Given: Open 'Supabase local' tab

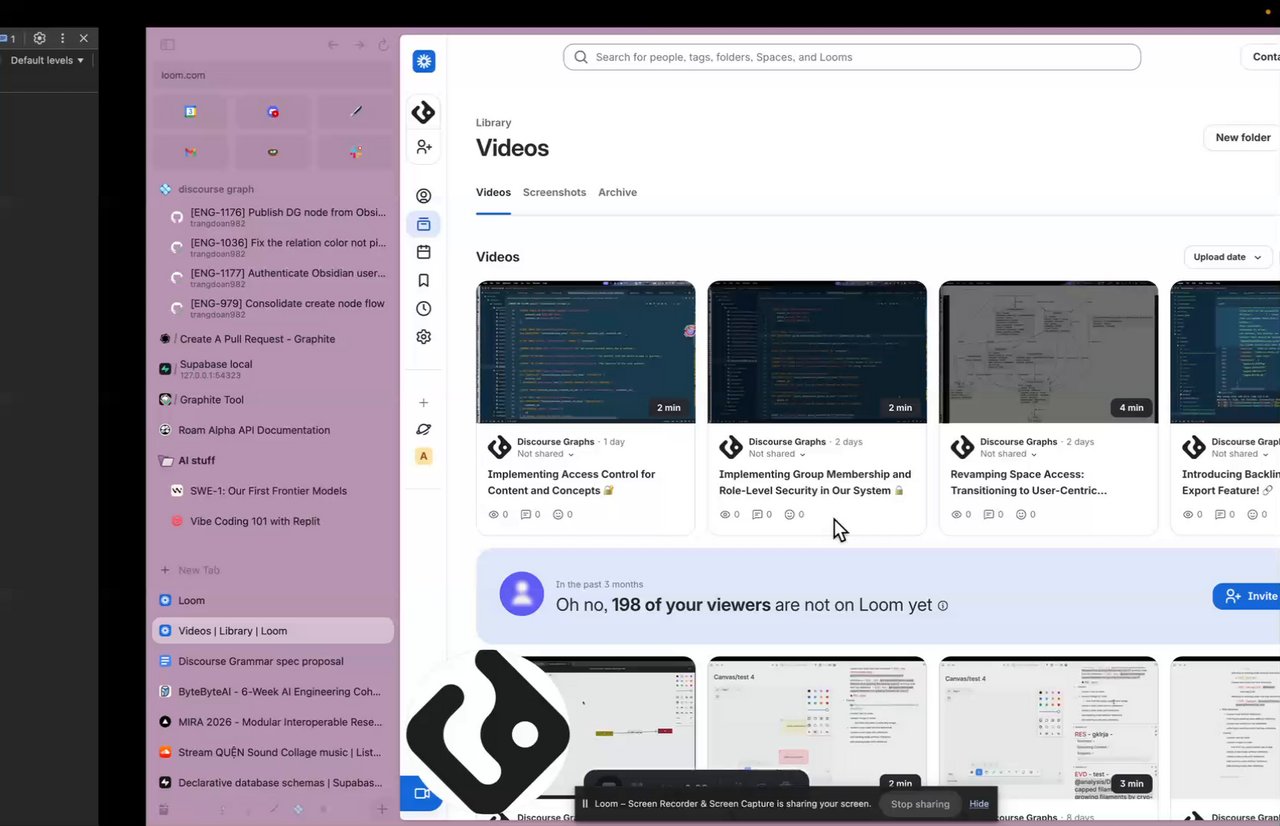Looking at the screenshot, I should [272, 369].
